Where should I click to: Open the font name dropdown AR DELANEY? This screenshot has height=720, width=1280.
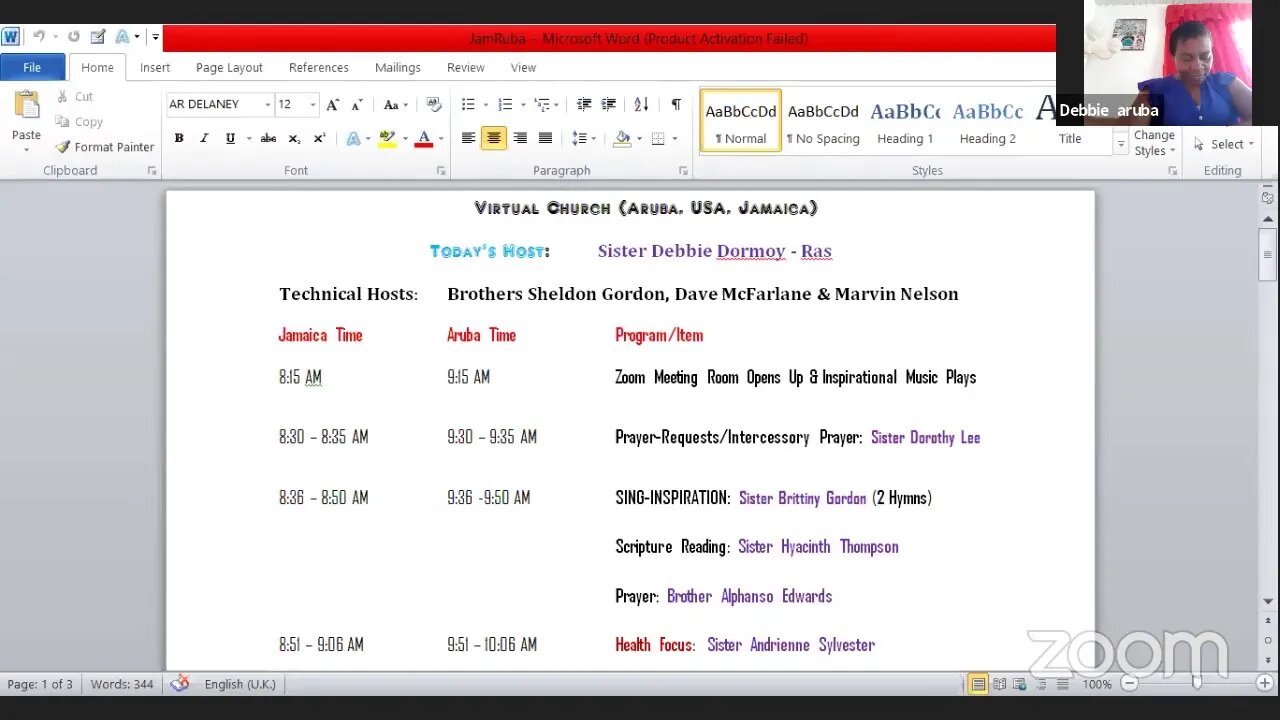coord(268,104)
